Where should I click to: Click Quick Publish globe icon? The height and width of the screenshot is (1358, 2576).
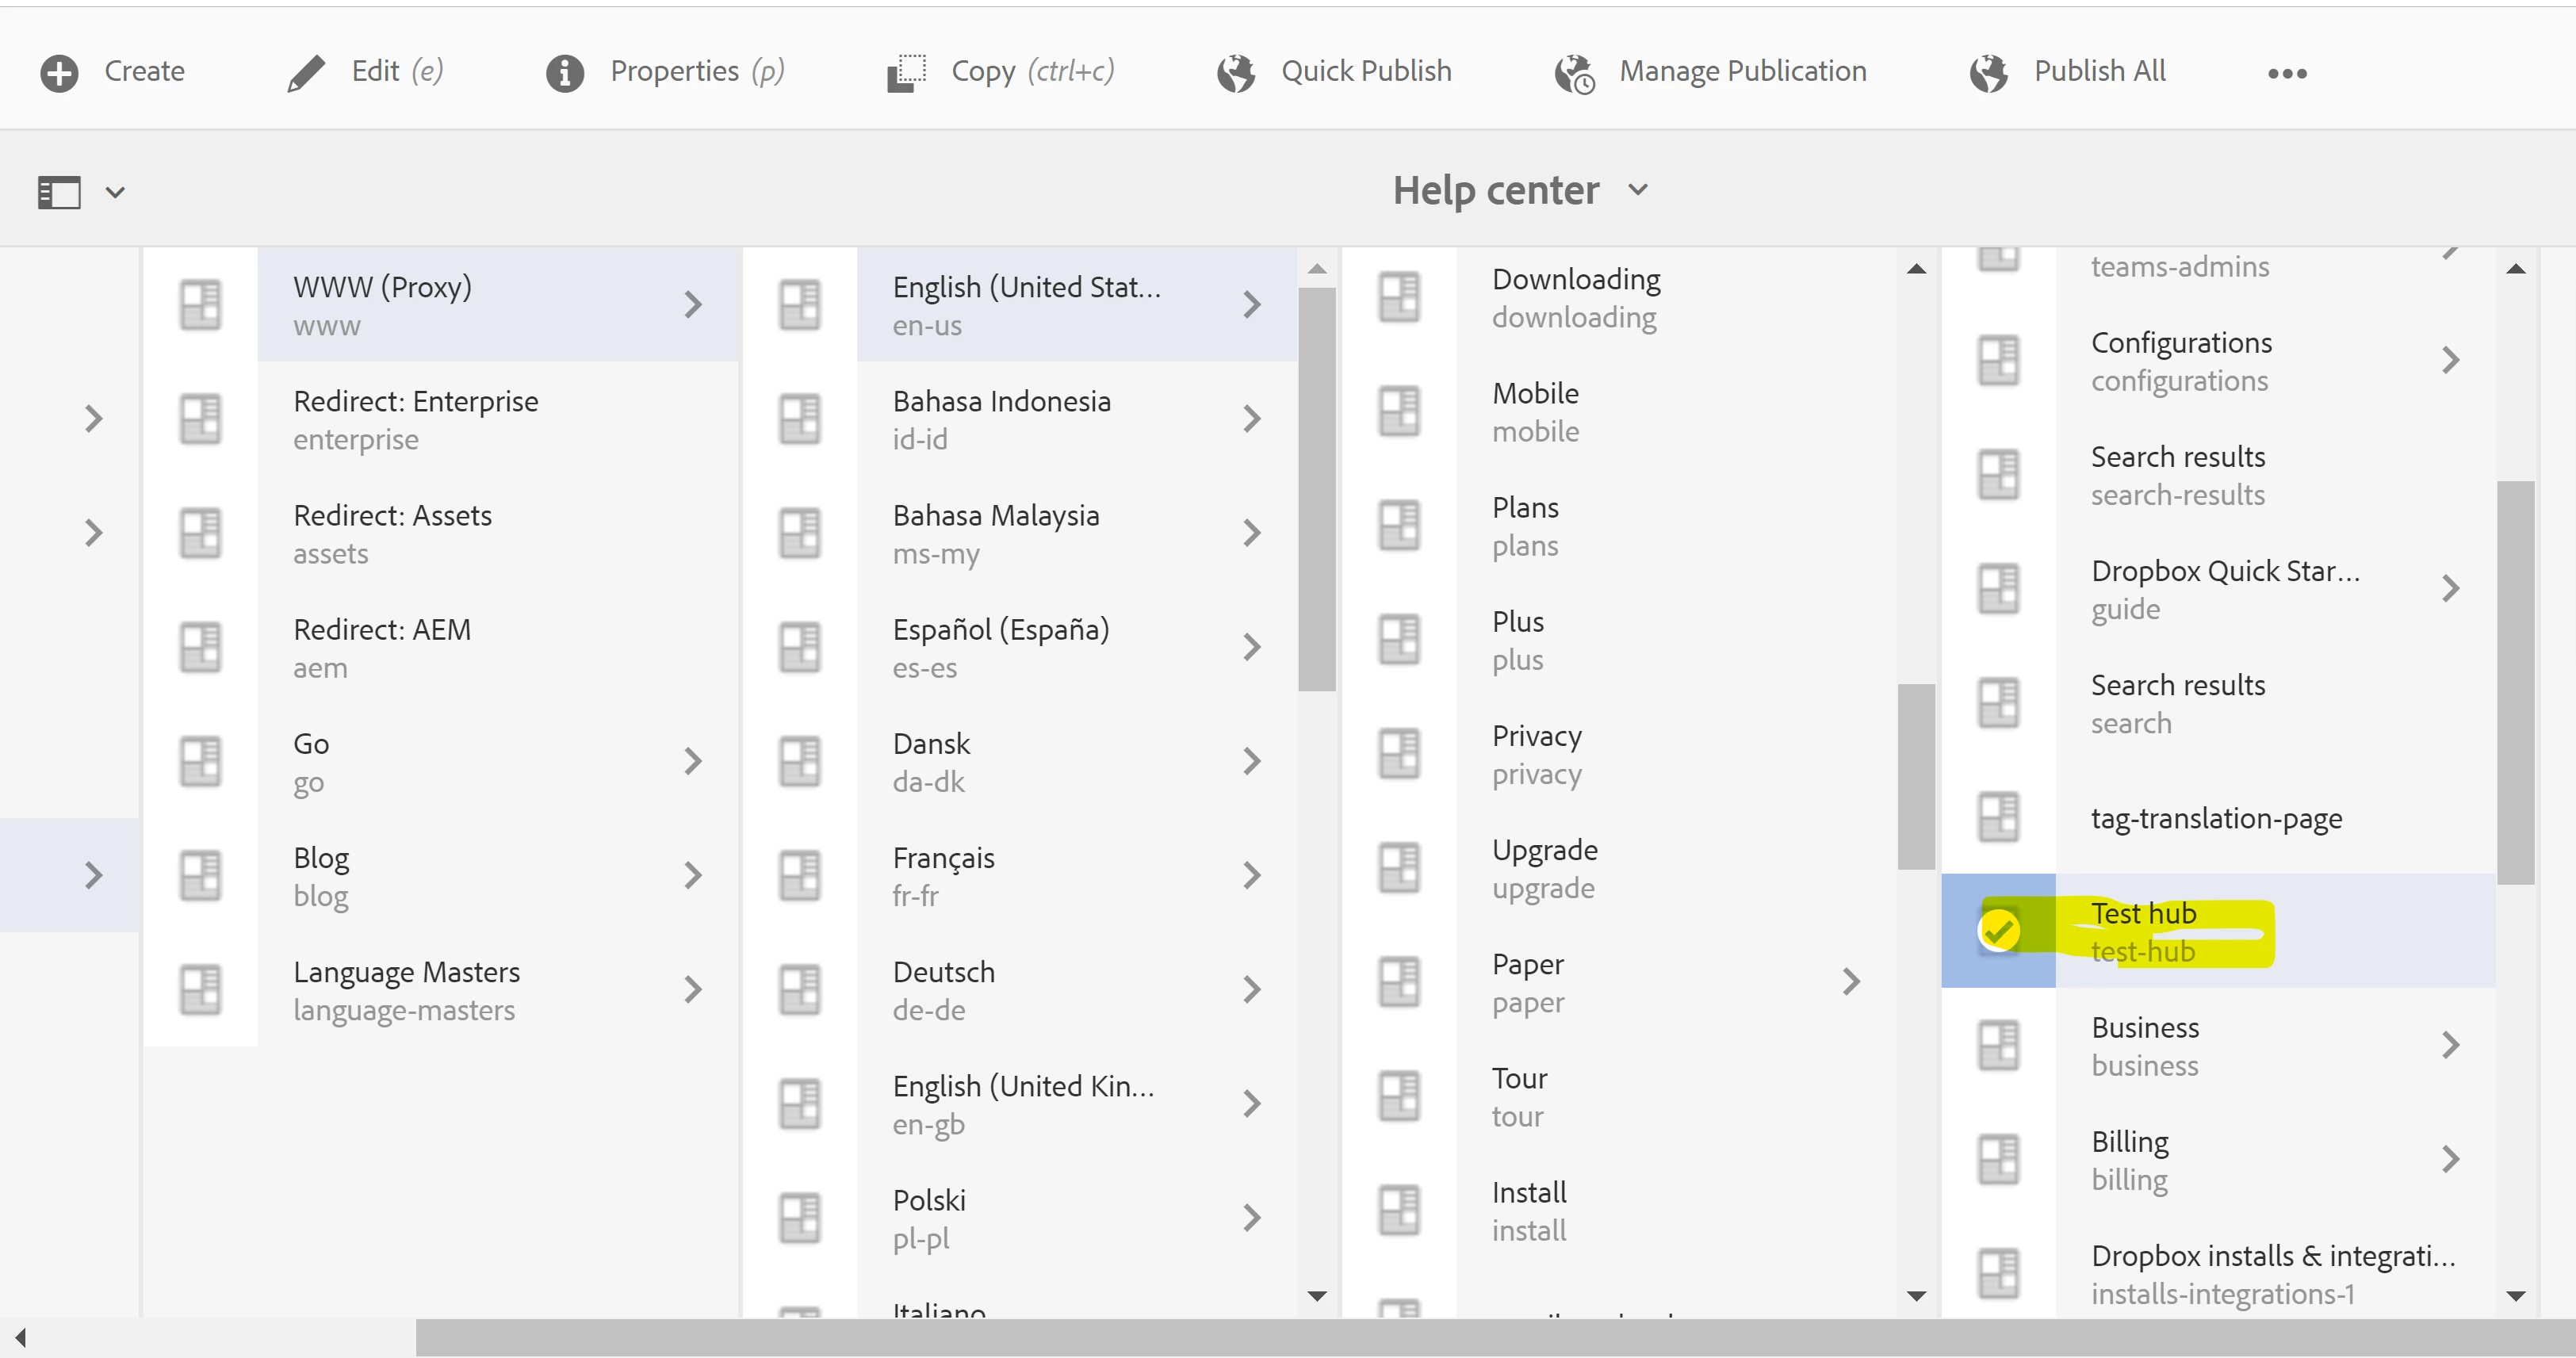[1236, 73]
